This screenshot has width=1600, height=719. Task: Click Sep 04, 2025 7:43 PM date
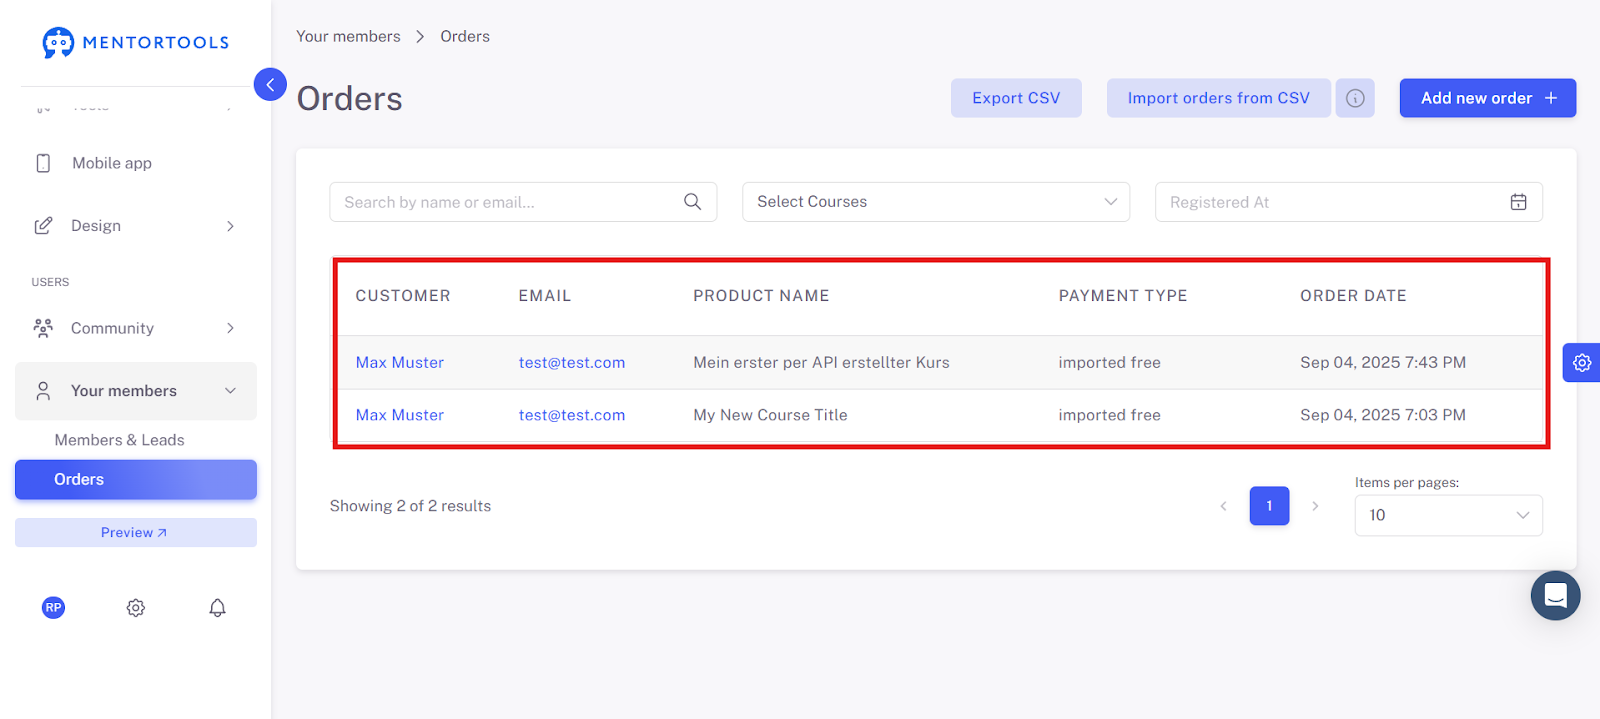tap(1383, 363)
